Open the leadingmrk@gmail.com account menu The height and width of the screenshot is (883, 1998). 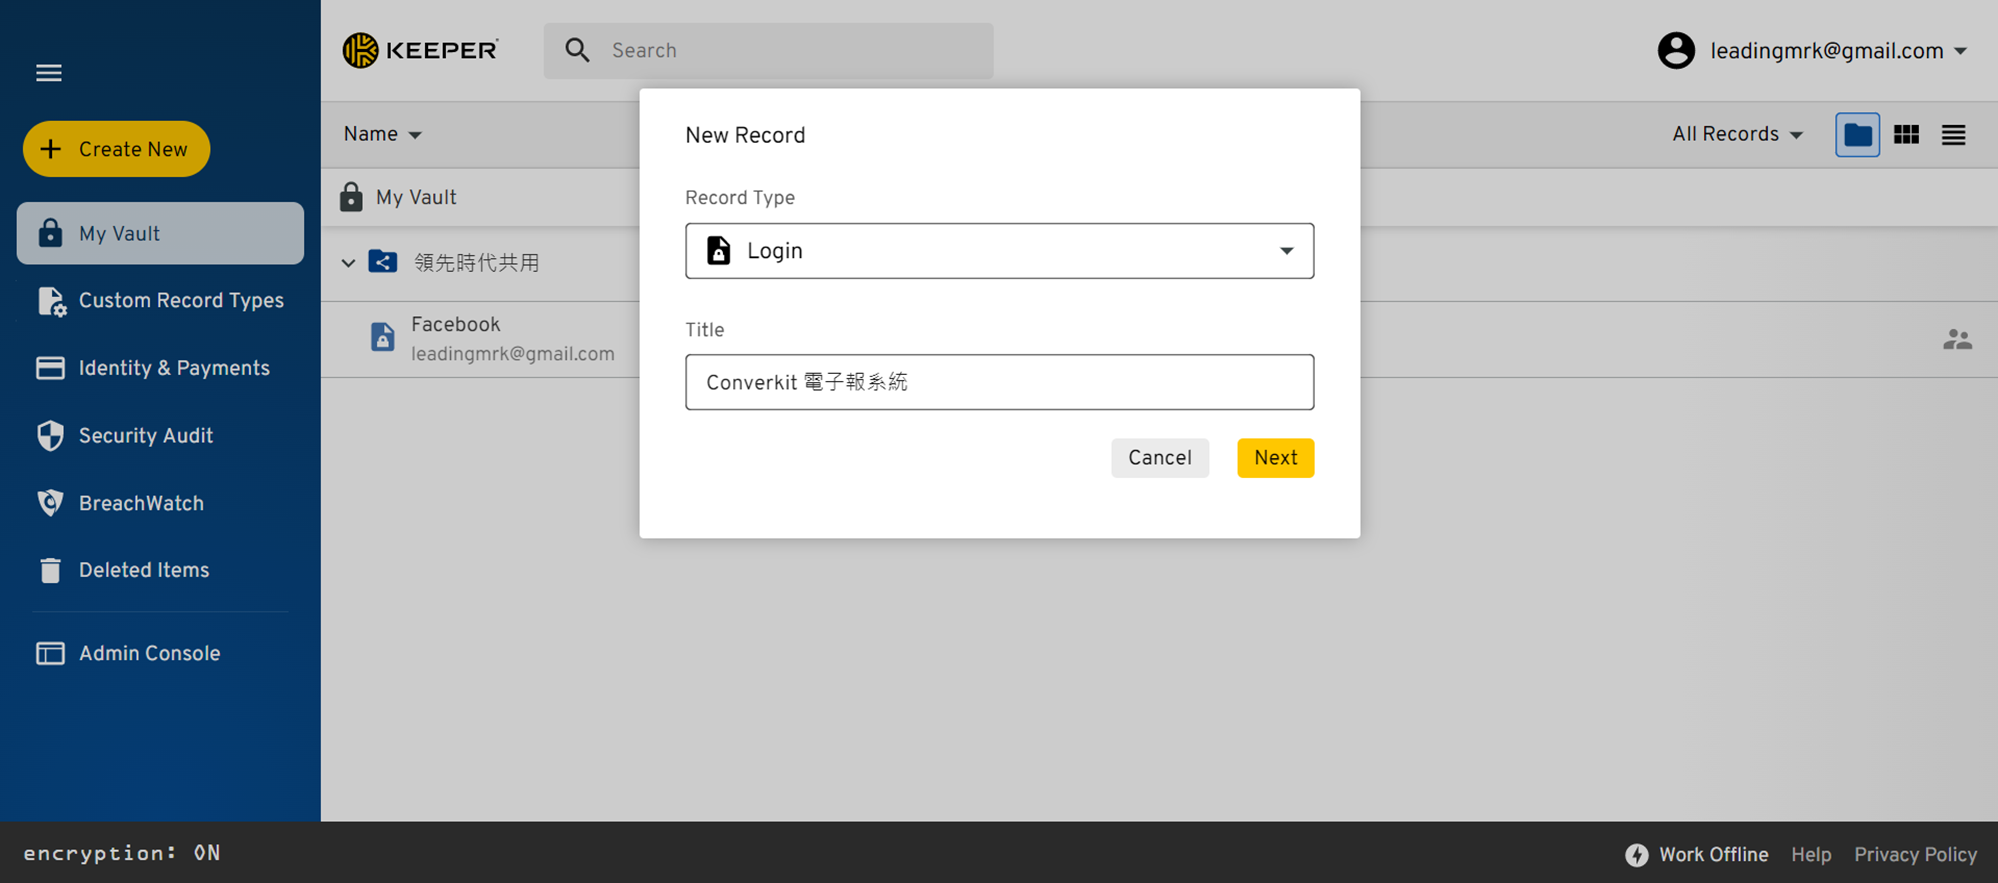[x=1838, y=51]
